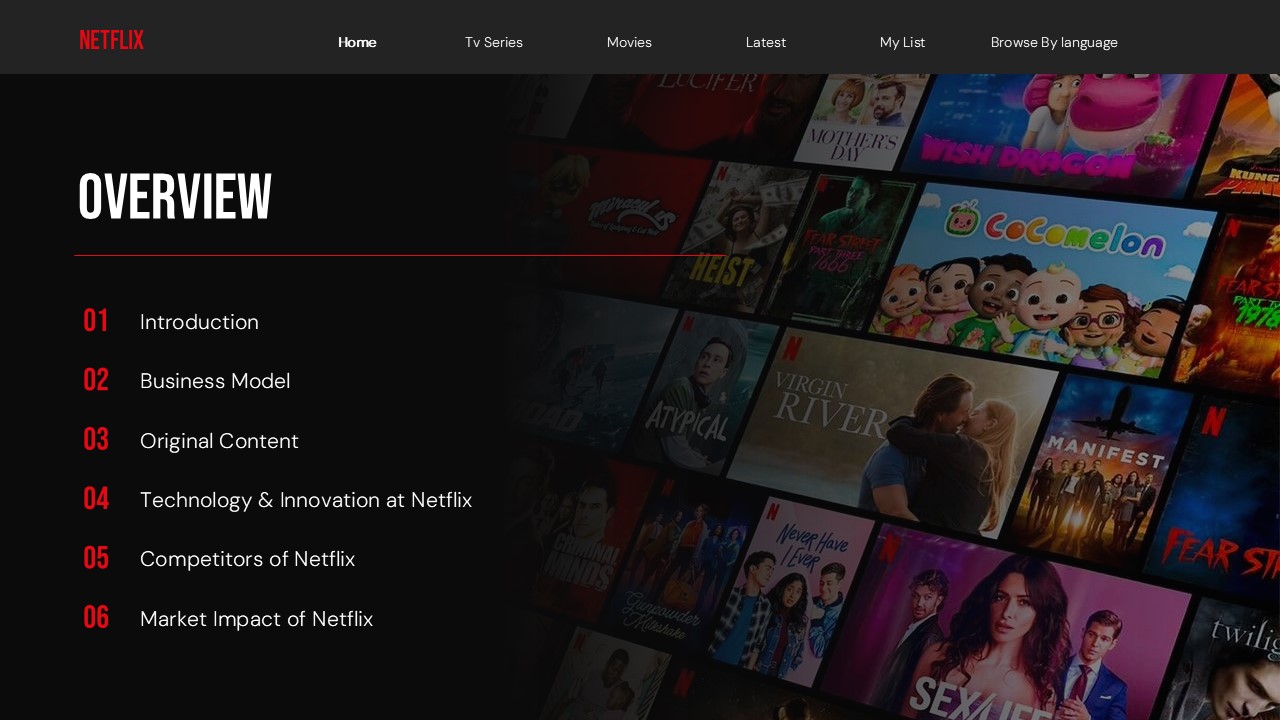Open the Business Model section
Viewport: 1280px width, 720px height.
[x=215, y=381]
